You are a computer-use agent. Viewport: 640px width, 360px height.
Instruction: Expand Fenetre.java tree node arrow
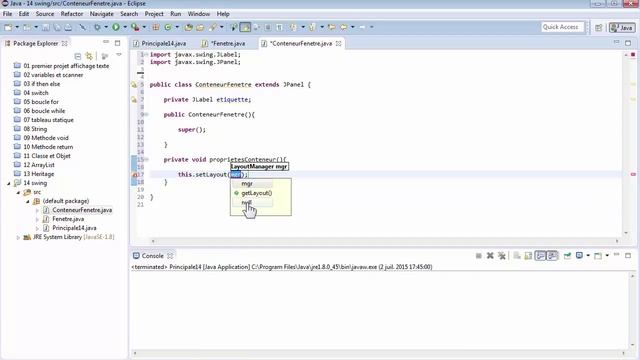click(x=37, y=219)
